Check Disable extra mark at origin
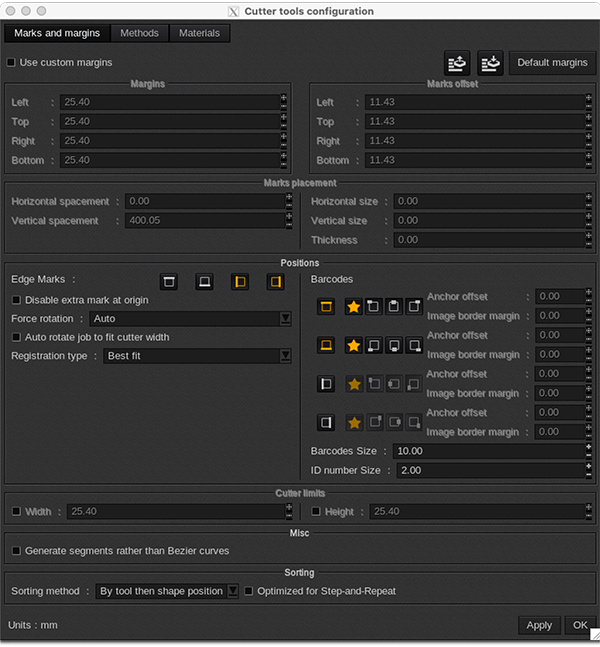600x647 pixels. click(x=16, y=300)
